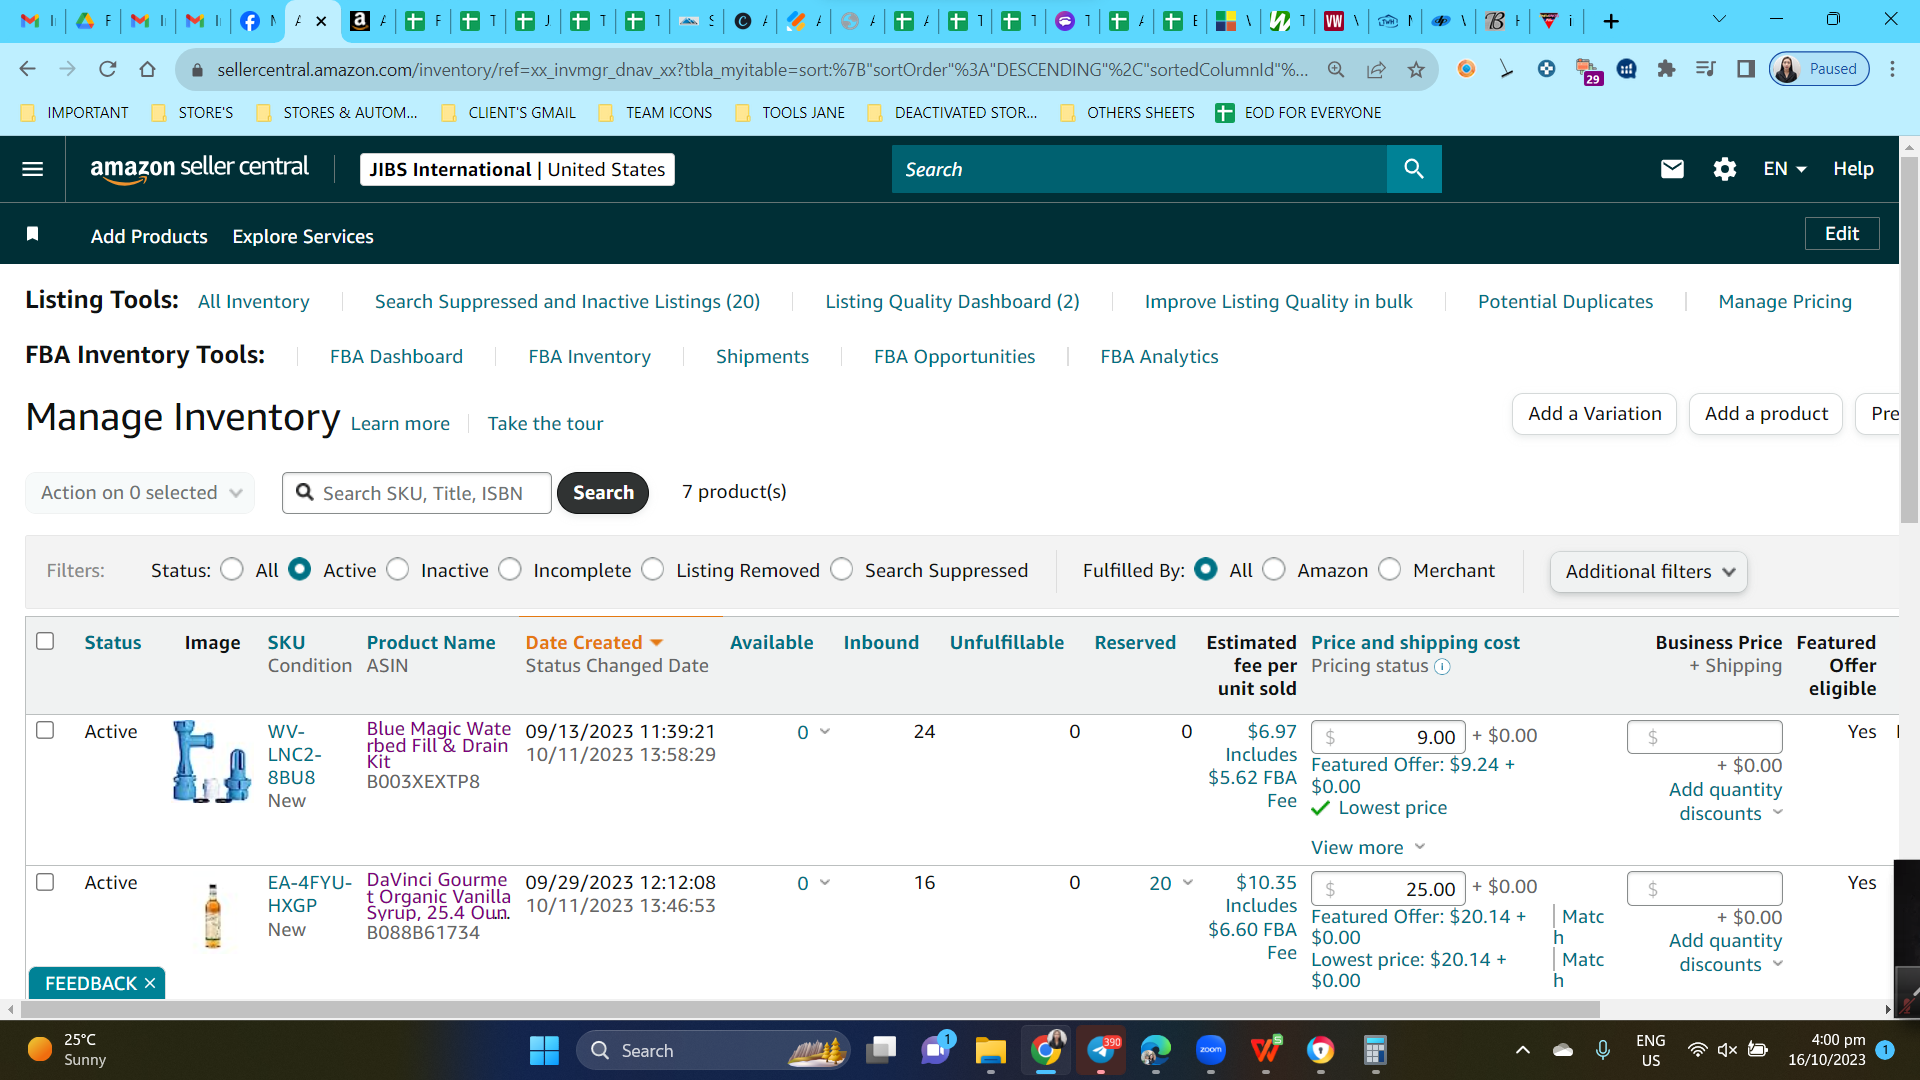Click the bookmark flag icon beside Add Products
The height and width of the screenshot is (1080, 1920).
click(x=33, y=234)
